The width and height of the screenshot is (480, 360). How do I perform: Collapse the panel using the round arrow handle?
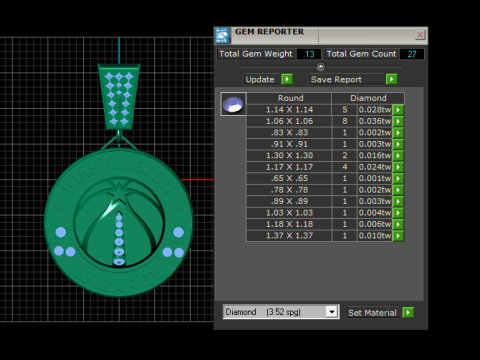pos(320,67)
